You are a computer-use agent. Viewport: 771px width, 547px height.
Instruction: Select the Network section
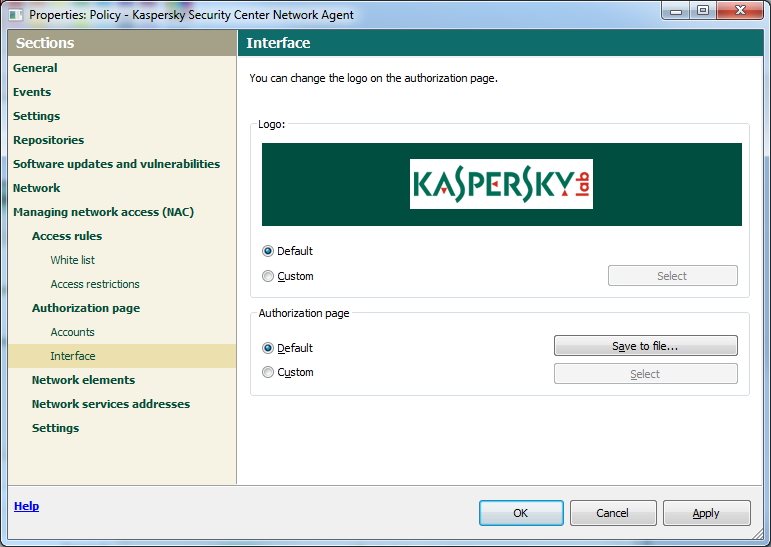[36, 188]
